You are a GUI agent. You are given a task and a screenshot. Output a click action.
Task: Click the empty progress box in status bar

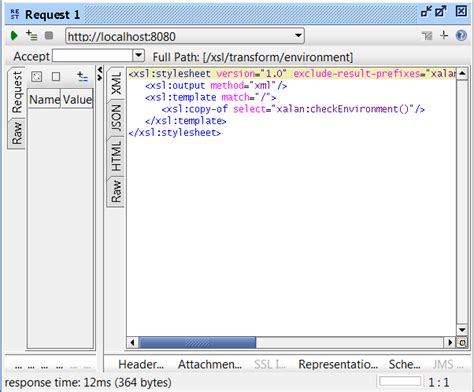[400, 381]
